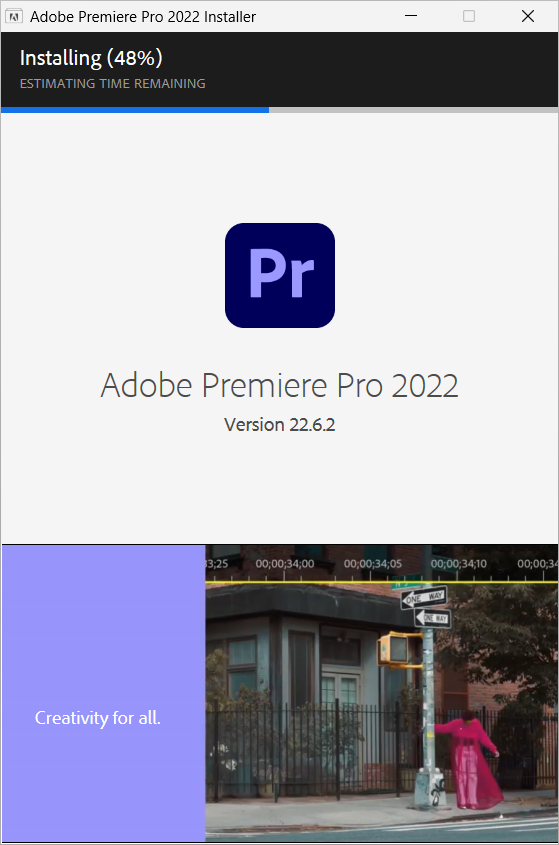Click the 00;00;34;10 timecode marker
The image size is (559, 845).
(x=459, y=564)
